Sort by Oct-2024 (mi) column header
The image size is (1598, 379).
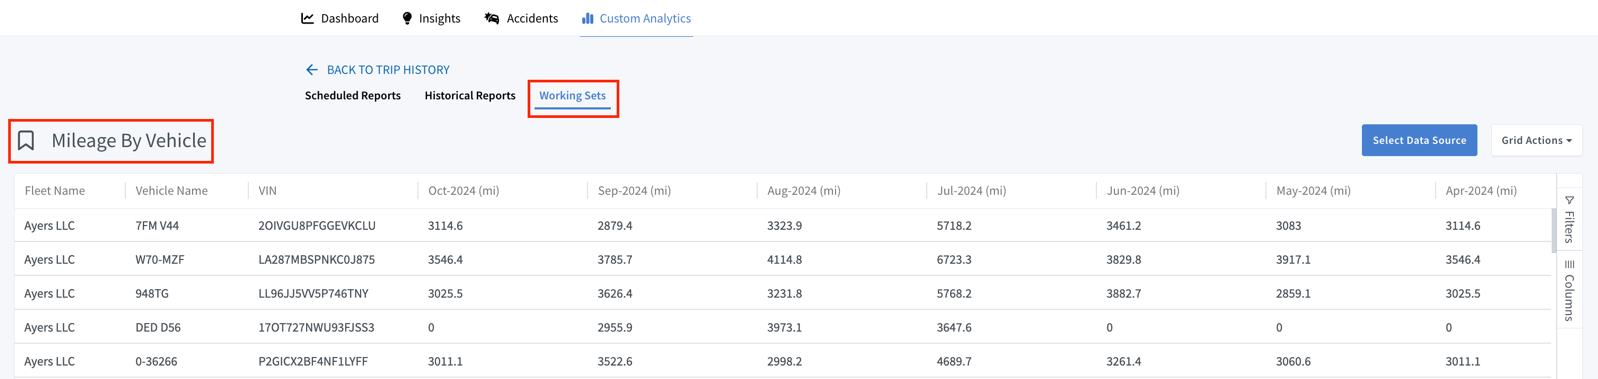coord(464,191)
